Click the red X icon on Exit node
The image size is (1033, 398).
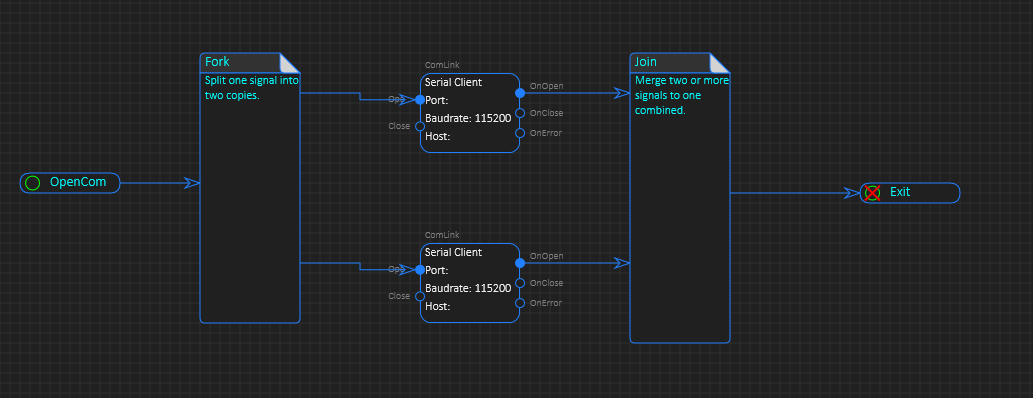pyautogui.click(x=872, y=192)
